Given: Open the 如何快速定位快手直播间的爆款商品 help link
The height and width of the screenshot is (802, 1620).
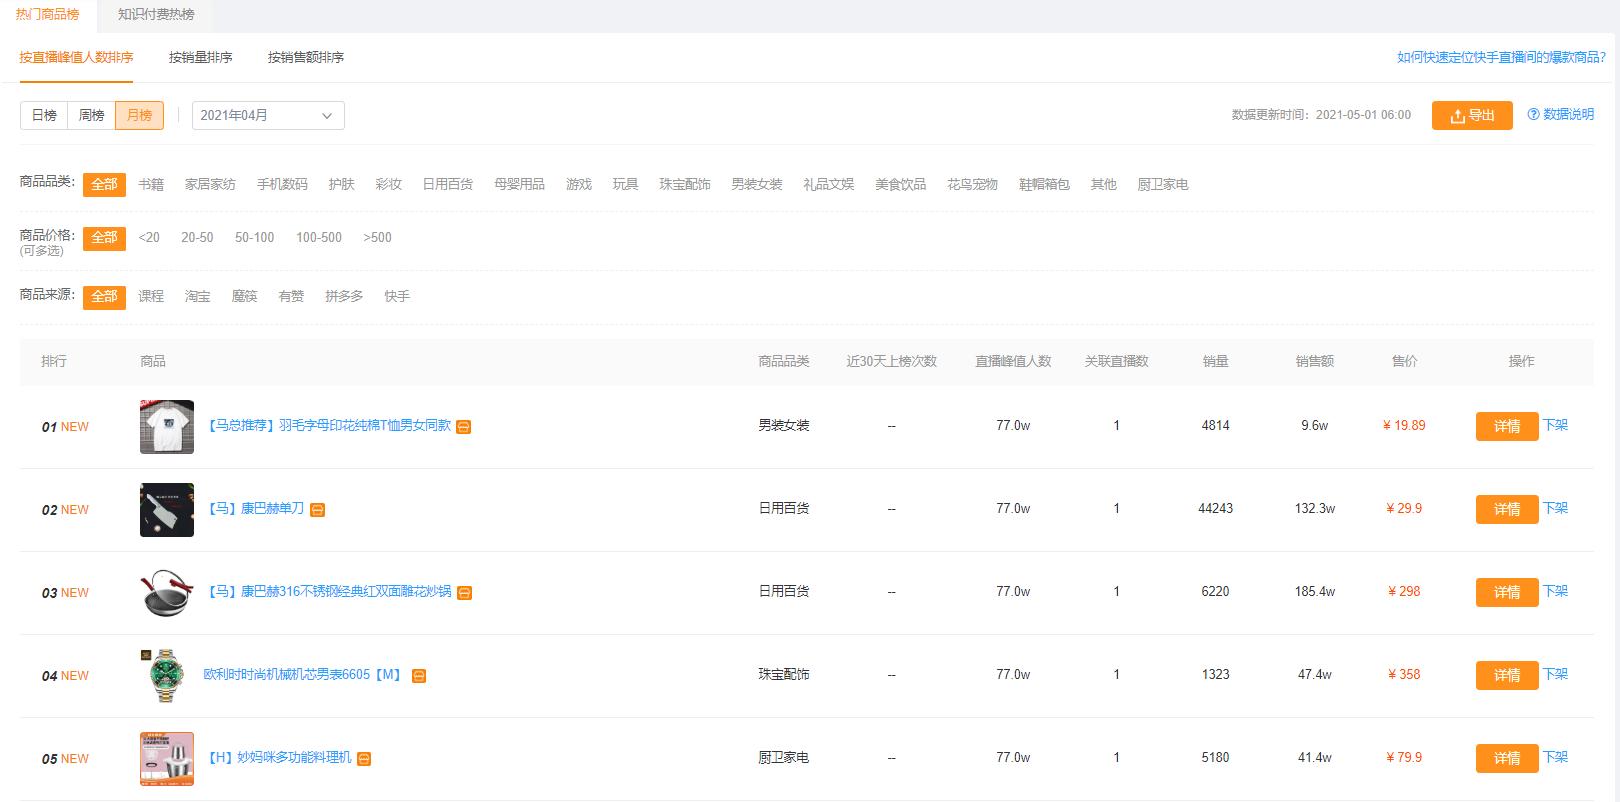Looking at the screenshot, I should [1501, 58].
